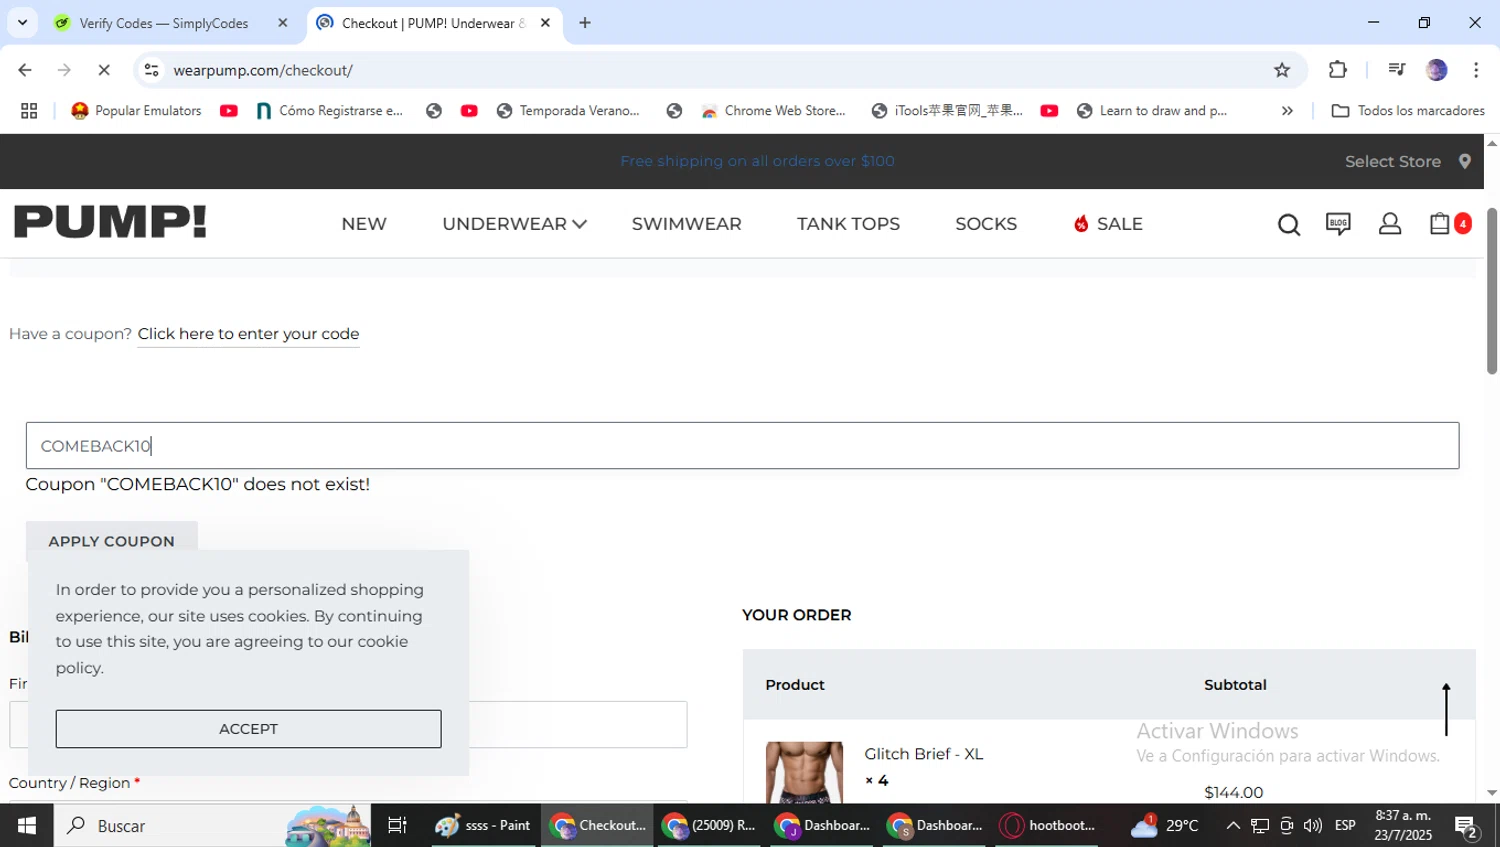Image resolution: width=1500 pixels, height=847 pixels.
Task: Click the taskbar Buscar search box
Action: tap(212, 825)
